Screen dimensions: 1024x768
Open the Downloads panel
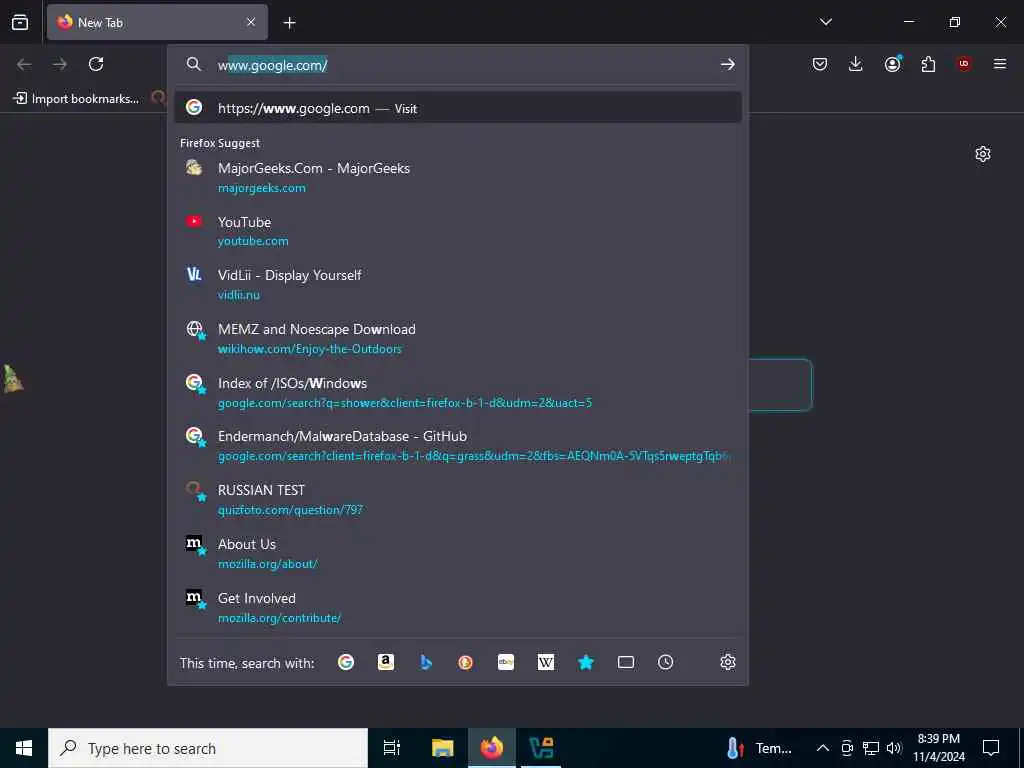coord(856,64)
